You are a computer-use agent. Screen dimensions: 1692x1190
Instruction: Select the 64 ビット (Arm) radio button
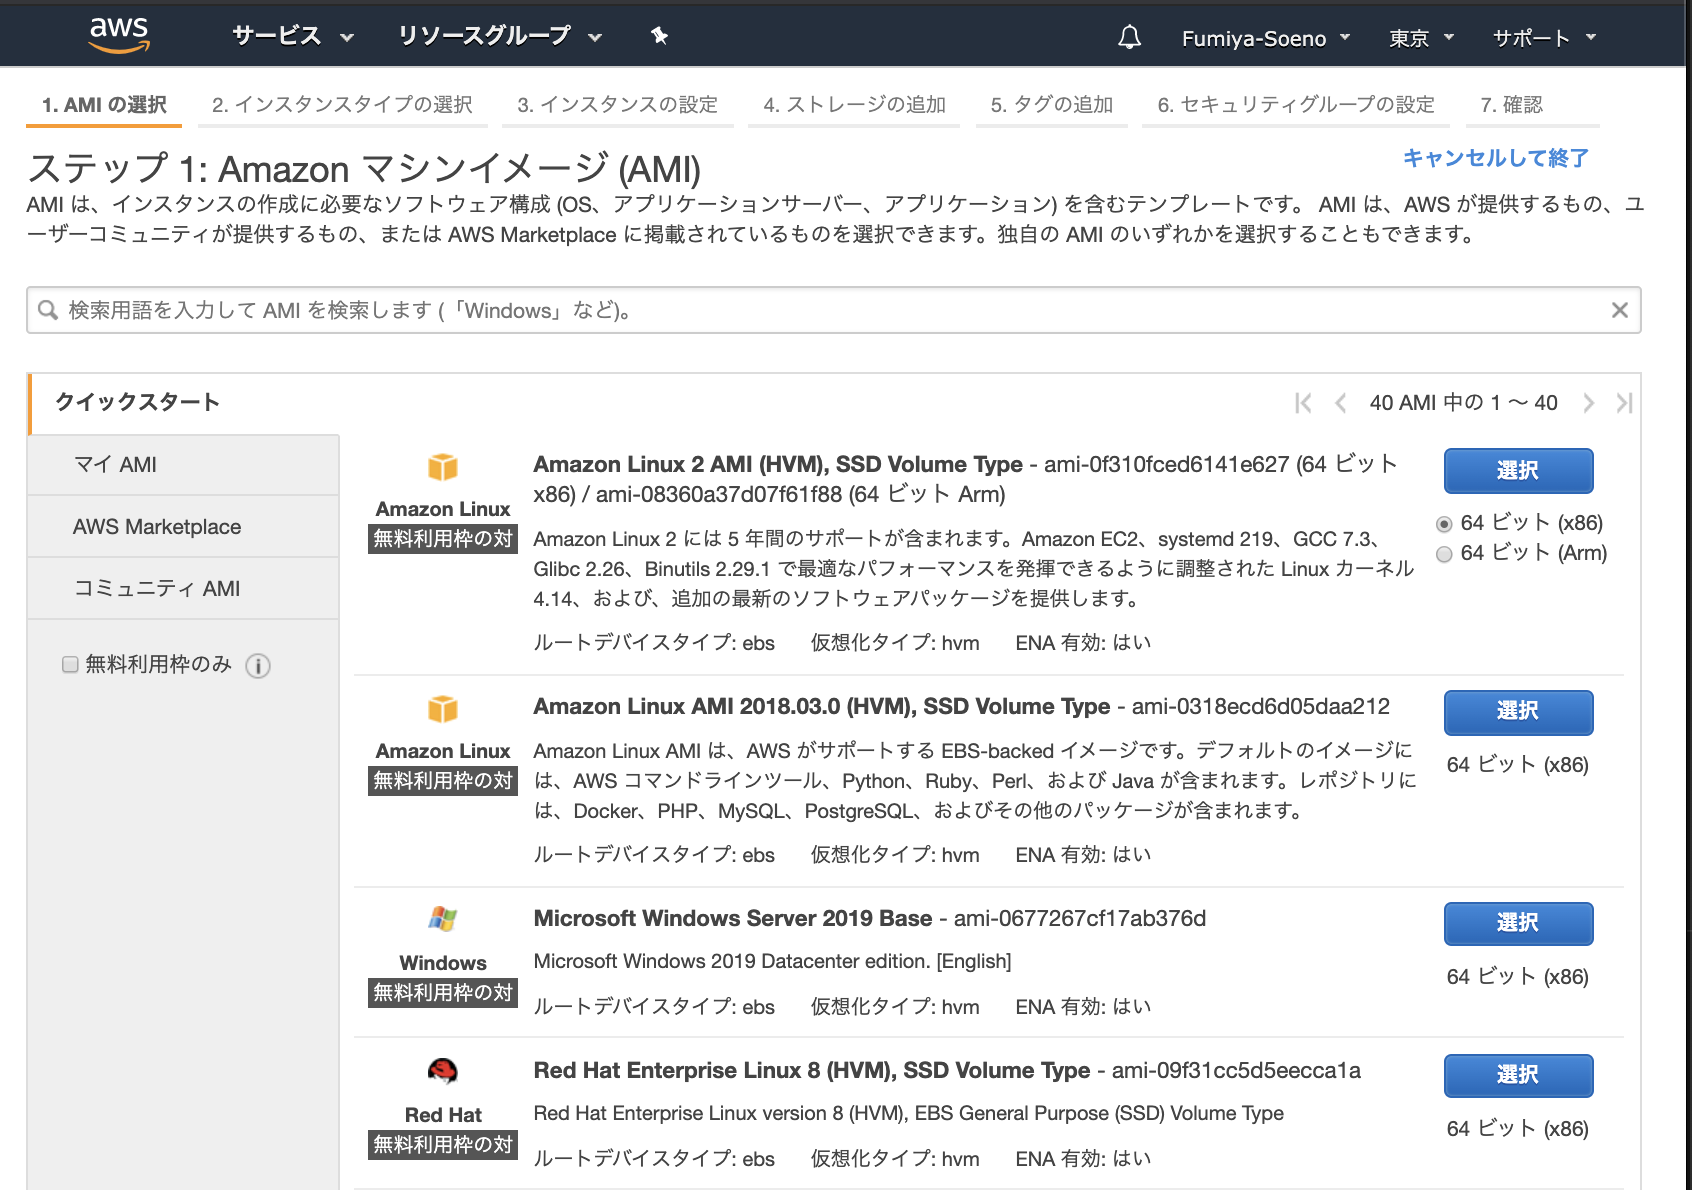(1444, 553)
